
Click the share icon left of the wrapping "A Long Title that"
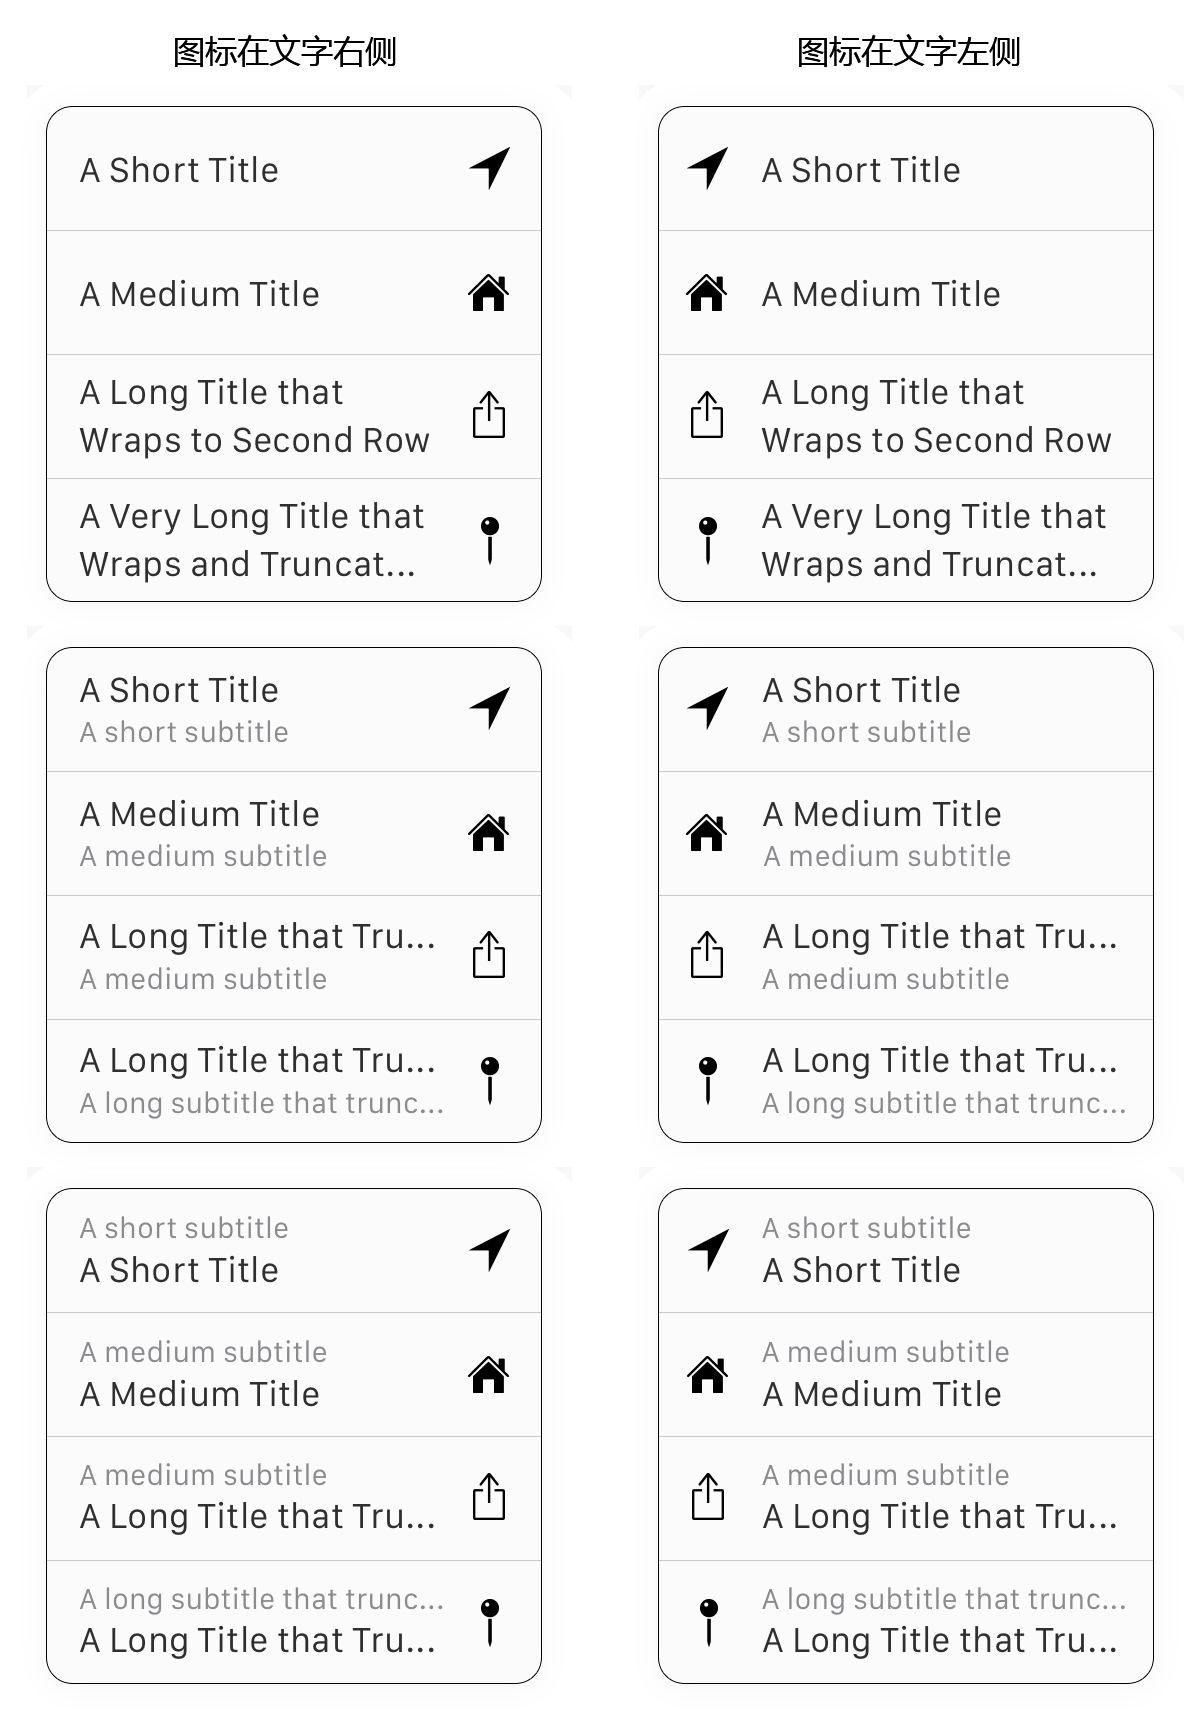(x=707, y=415)
